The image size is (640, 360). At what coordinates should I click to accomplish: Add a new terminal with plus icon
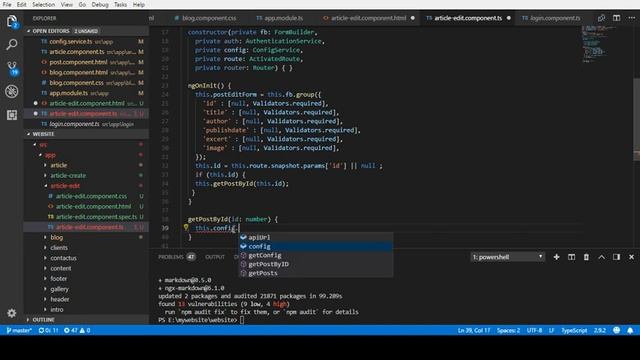point(556,257)
